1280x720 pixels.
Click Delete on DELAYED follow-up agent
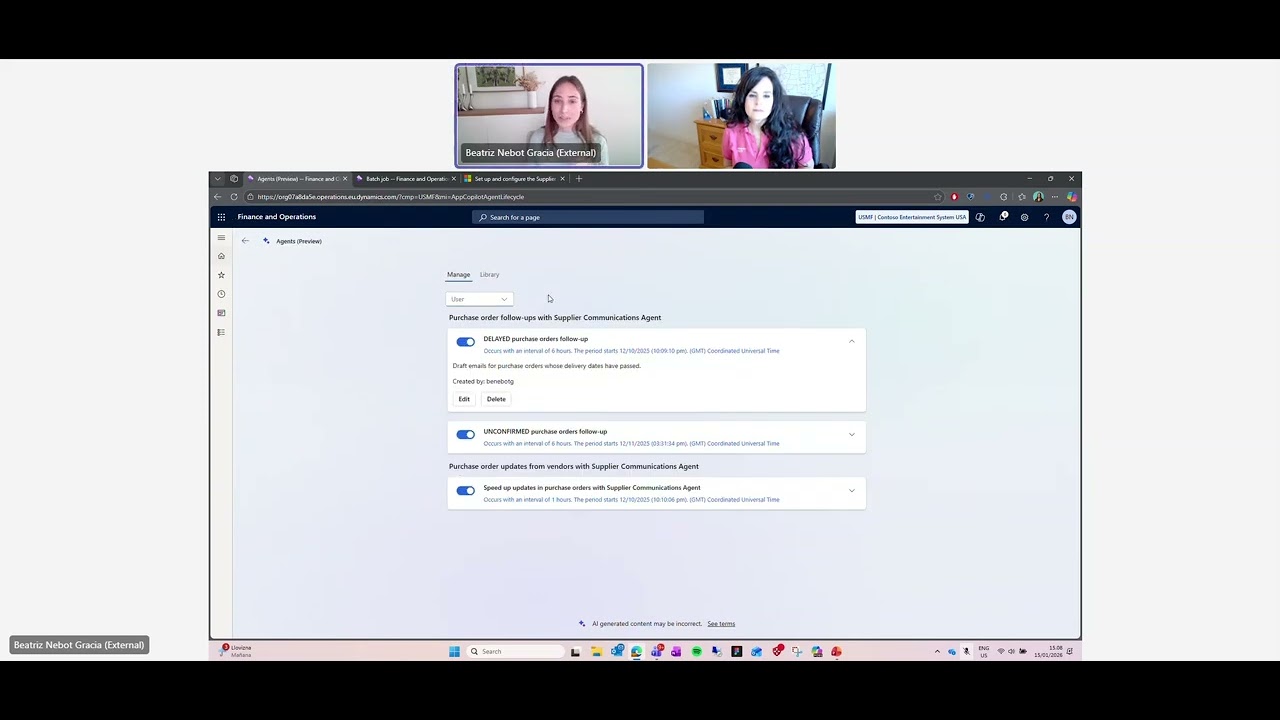[496, 399]
